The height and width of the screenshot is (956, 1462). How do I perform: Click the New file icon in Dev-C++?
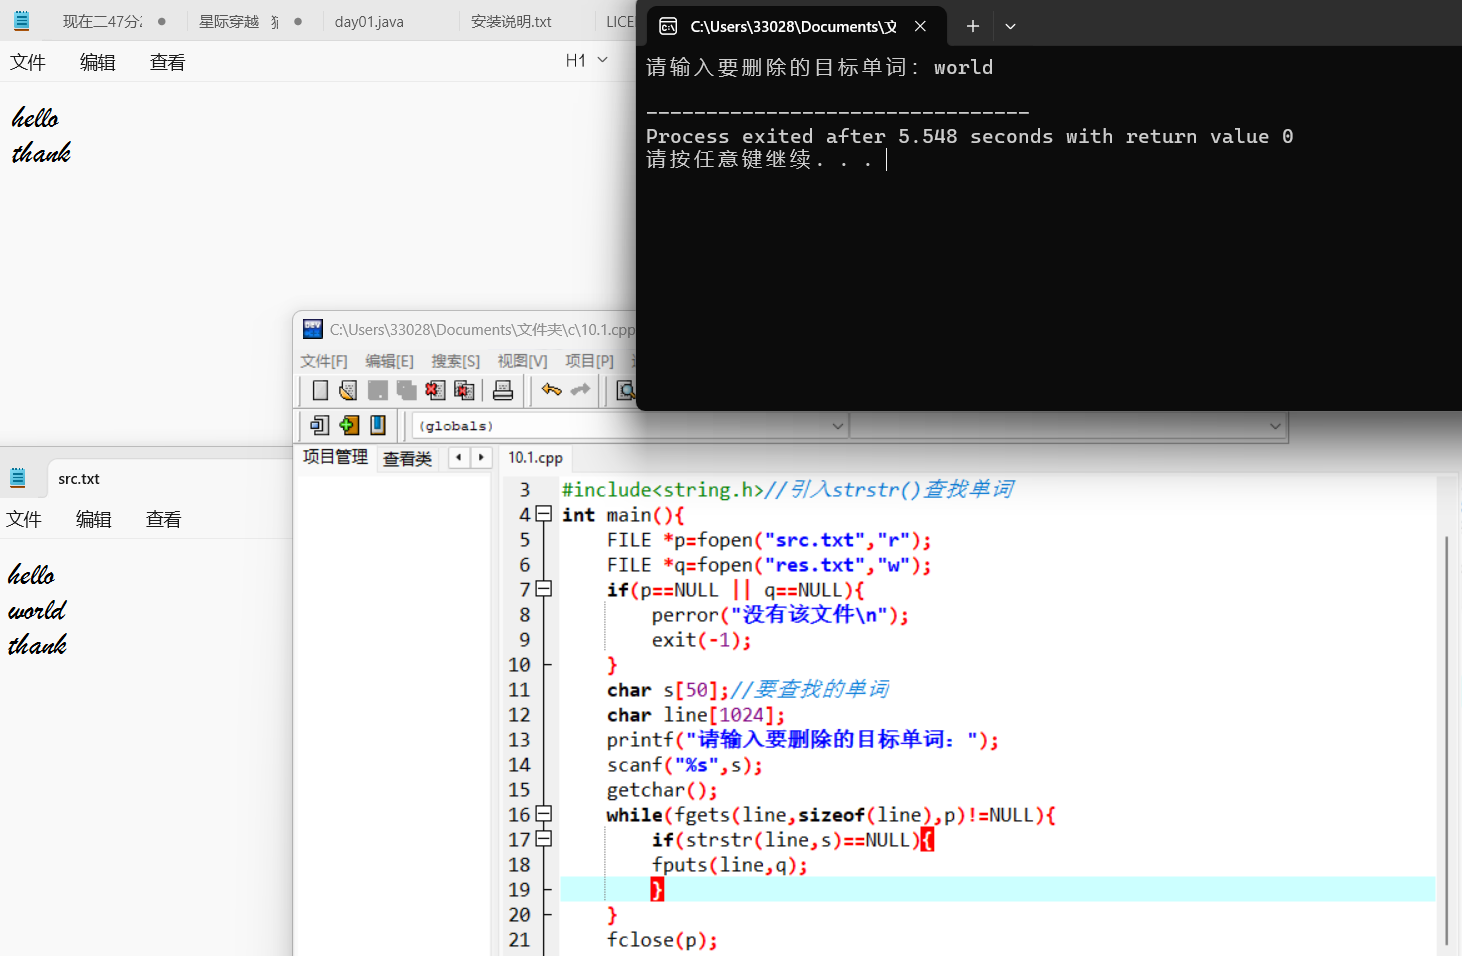click(x=320, y=390)
